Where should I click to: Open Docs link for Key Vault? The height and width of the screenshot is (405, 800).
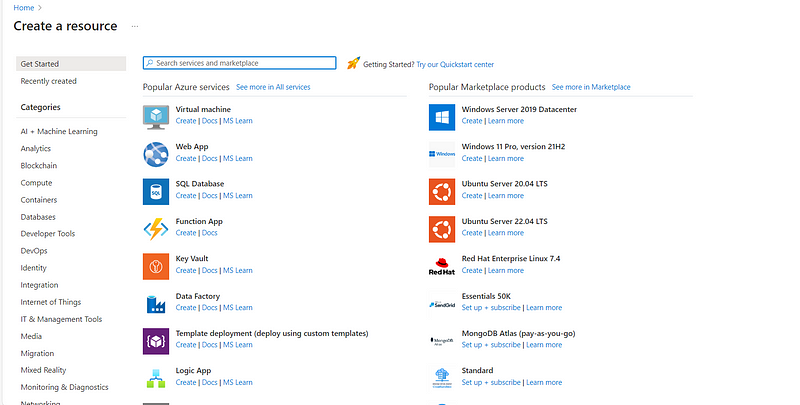coord(209,270)
